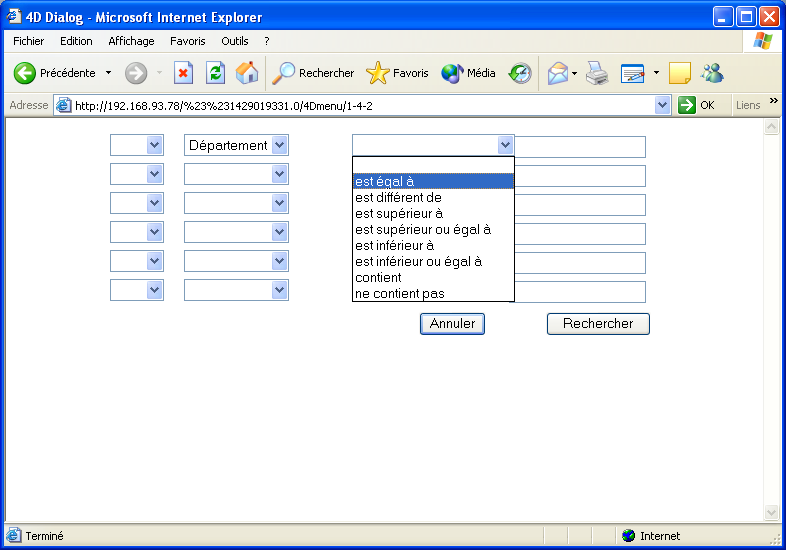The width and height of the screenshot is (786, 550).
Task: Select the "ne contient pas" option
Action: point(400,293)
